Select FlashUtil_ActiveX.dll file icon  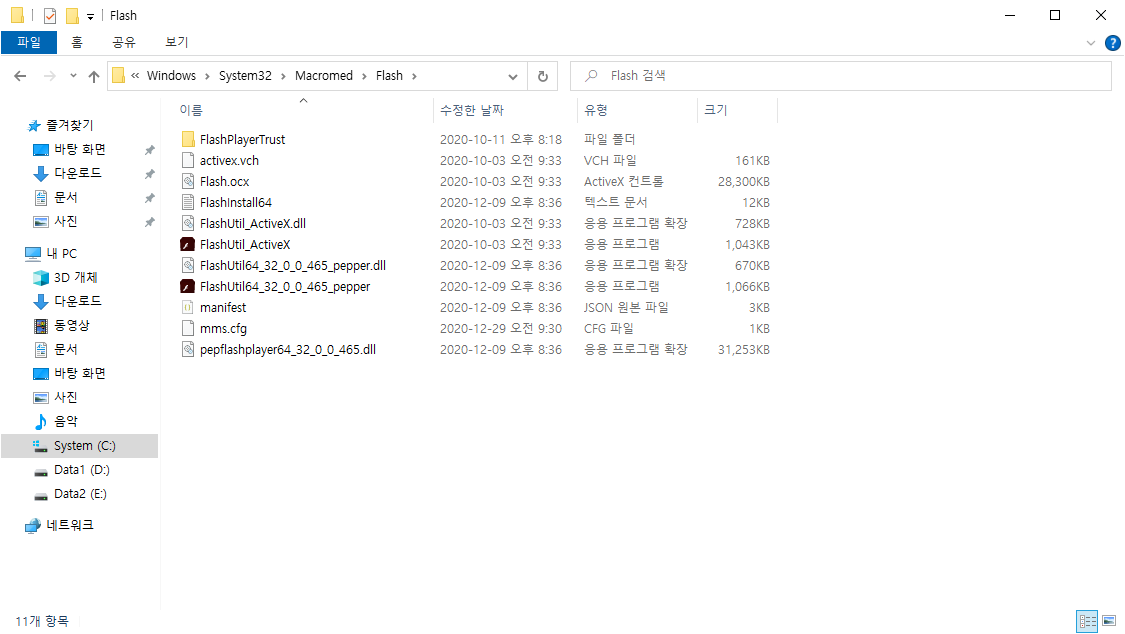click(x=188, y=223)
